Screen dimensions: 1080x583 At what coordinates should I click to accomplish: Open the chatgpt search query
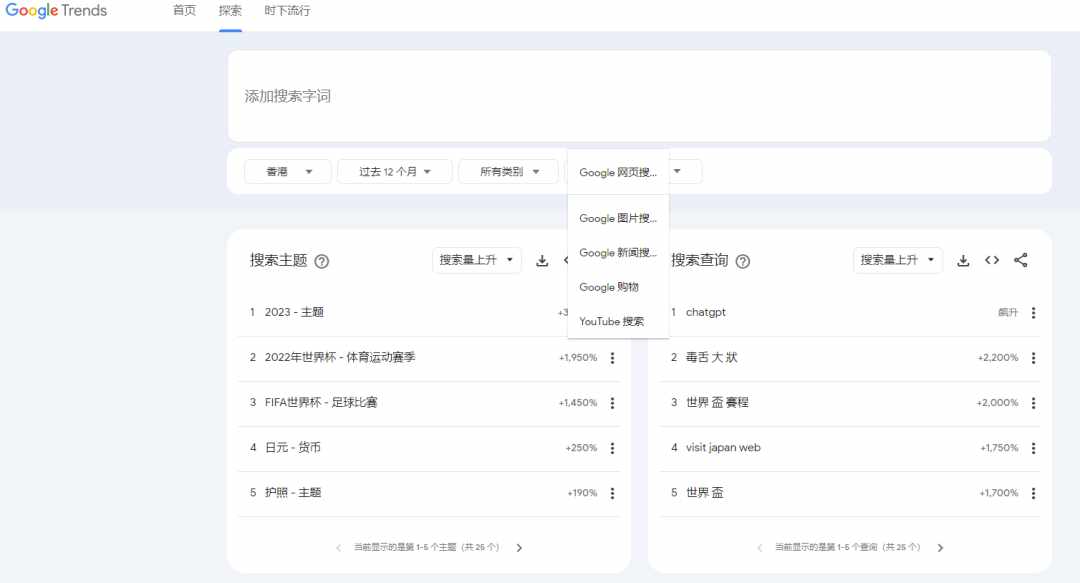[x=705, y=312]
